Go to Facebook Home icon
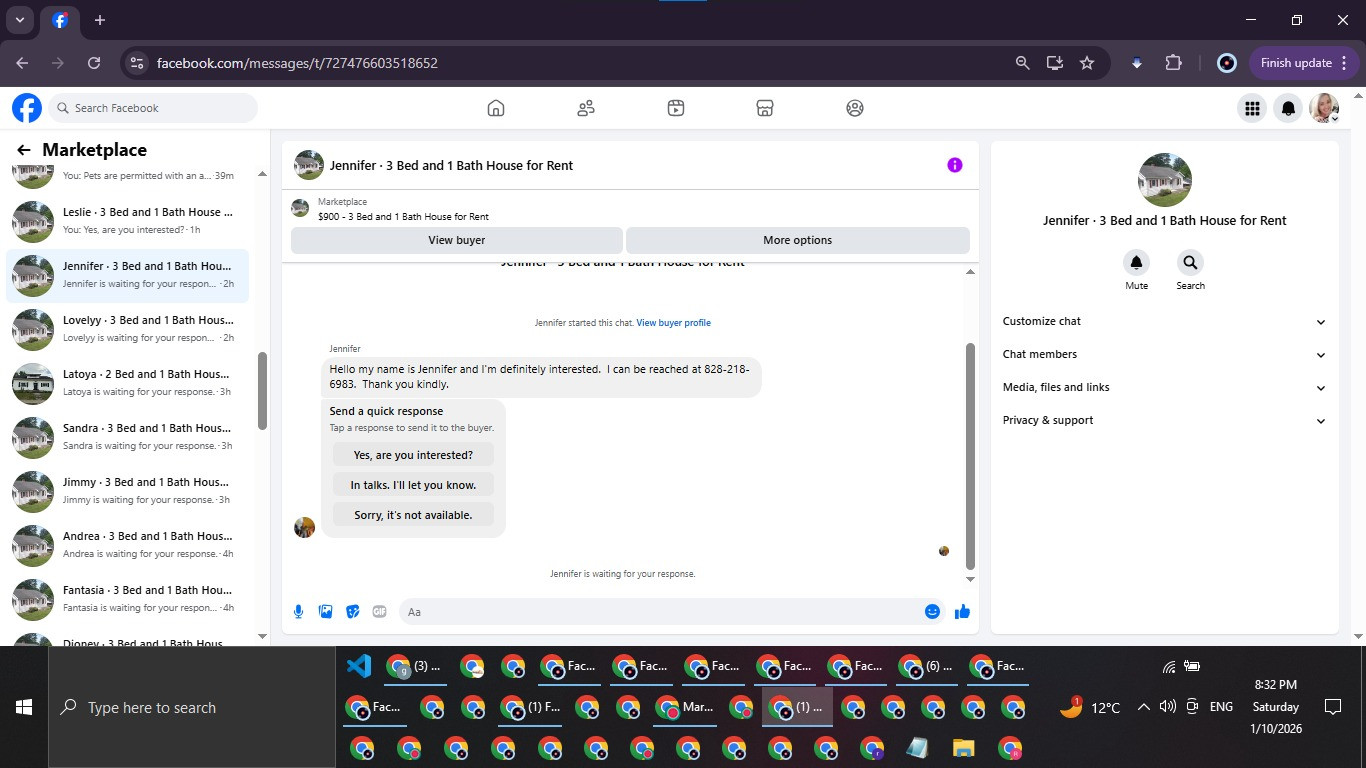This screenshot has width=1366, height=768. (x=496, y=108)
